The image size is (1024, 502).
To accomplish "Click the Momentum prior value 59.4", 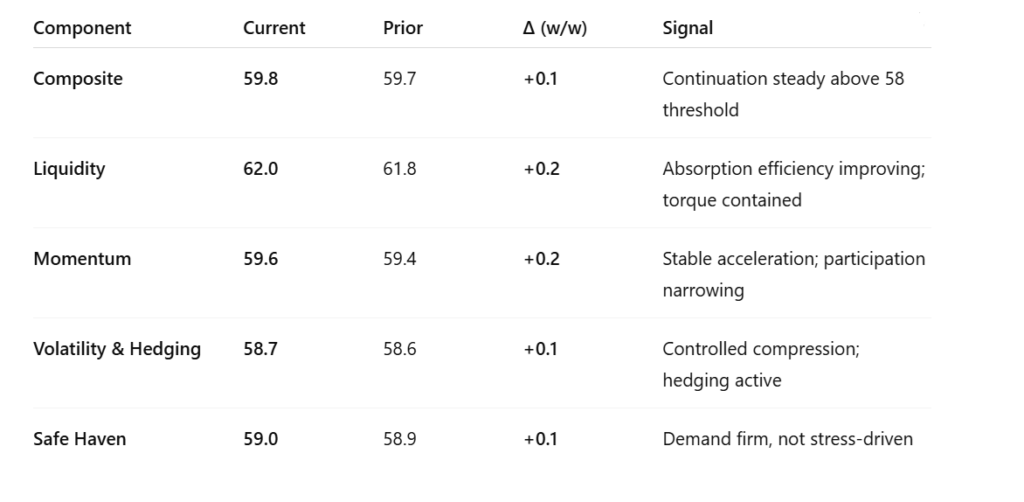I will [400, 259].
